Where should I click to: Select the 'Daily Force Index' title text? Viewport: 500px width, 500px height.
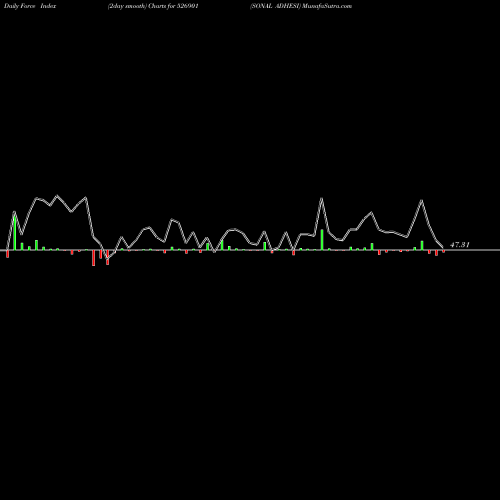pos(30,6)
